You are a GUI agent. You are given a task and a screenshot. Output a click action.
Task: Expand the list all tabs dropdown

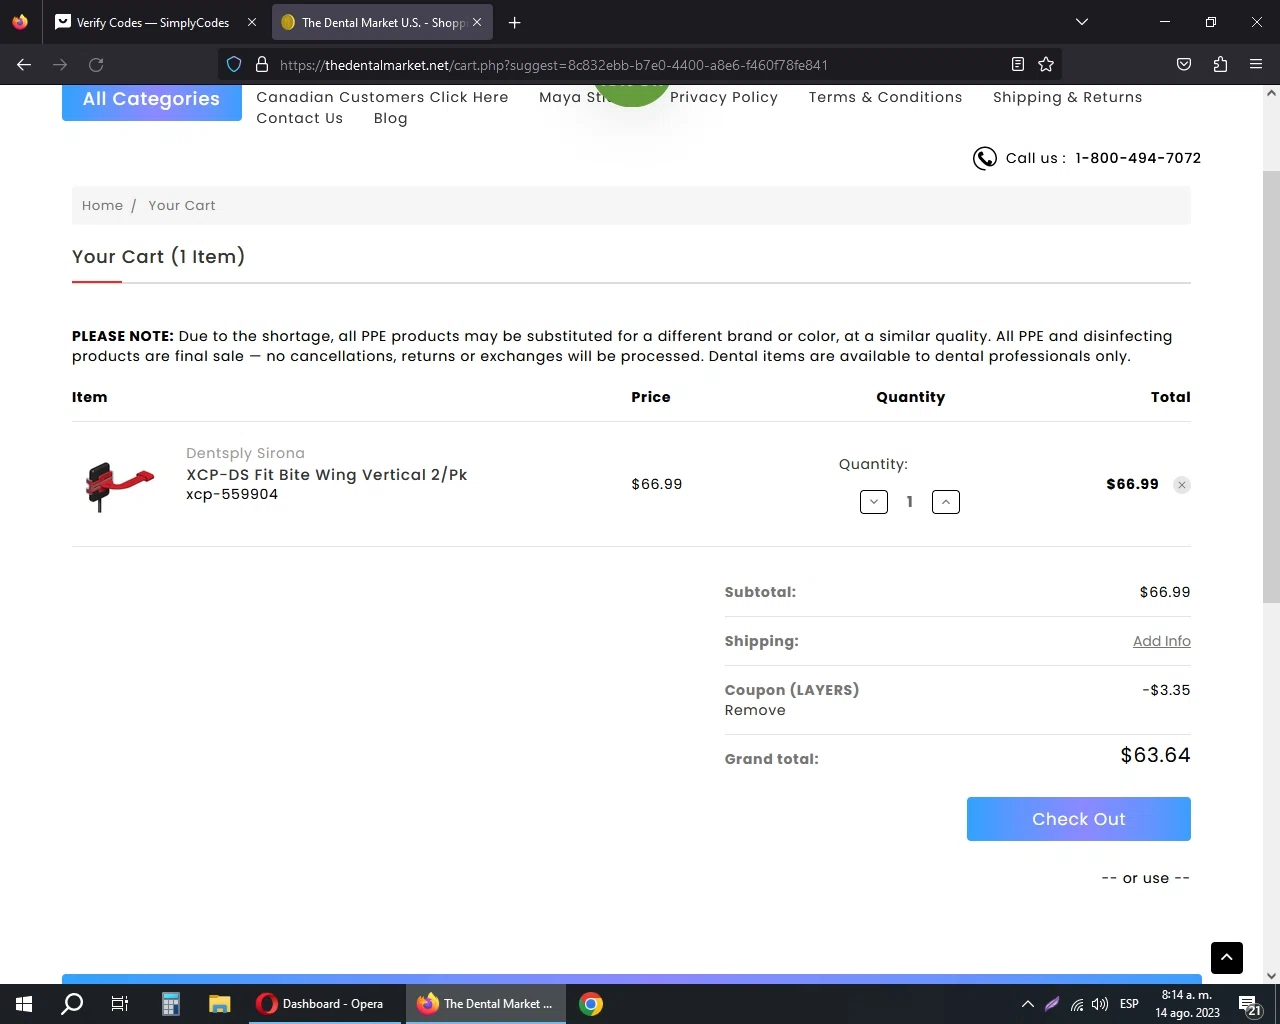tap(1082, 22)
